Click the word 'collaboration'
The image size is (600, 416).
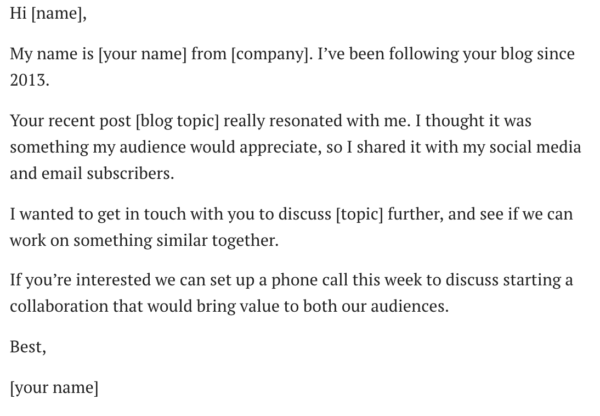[59, 307]
